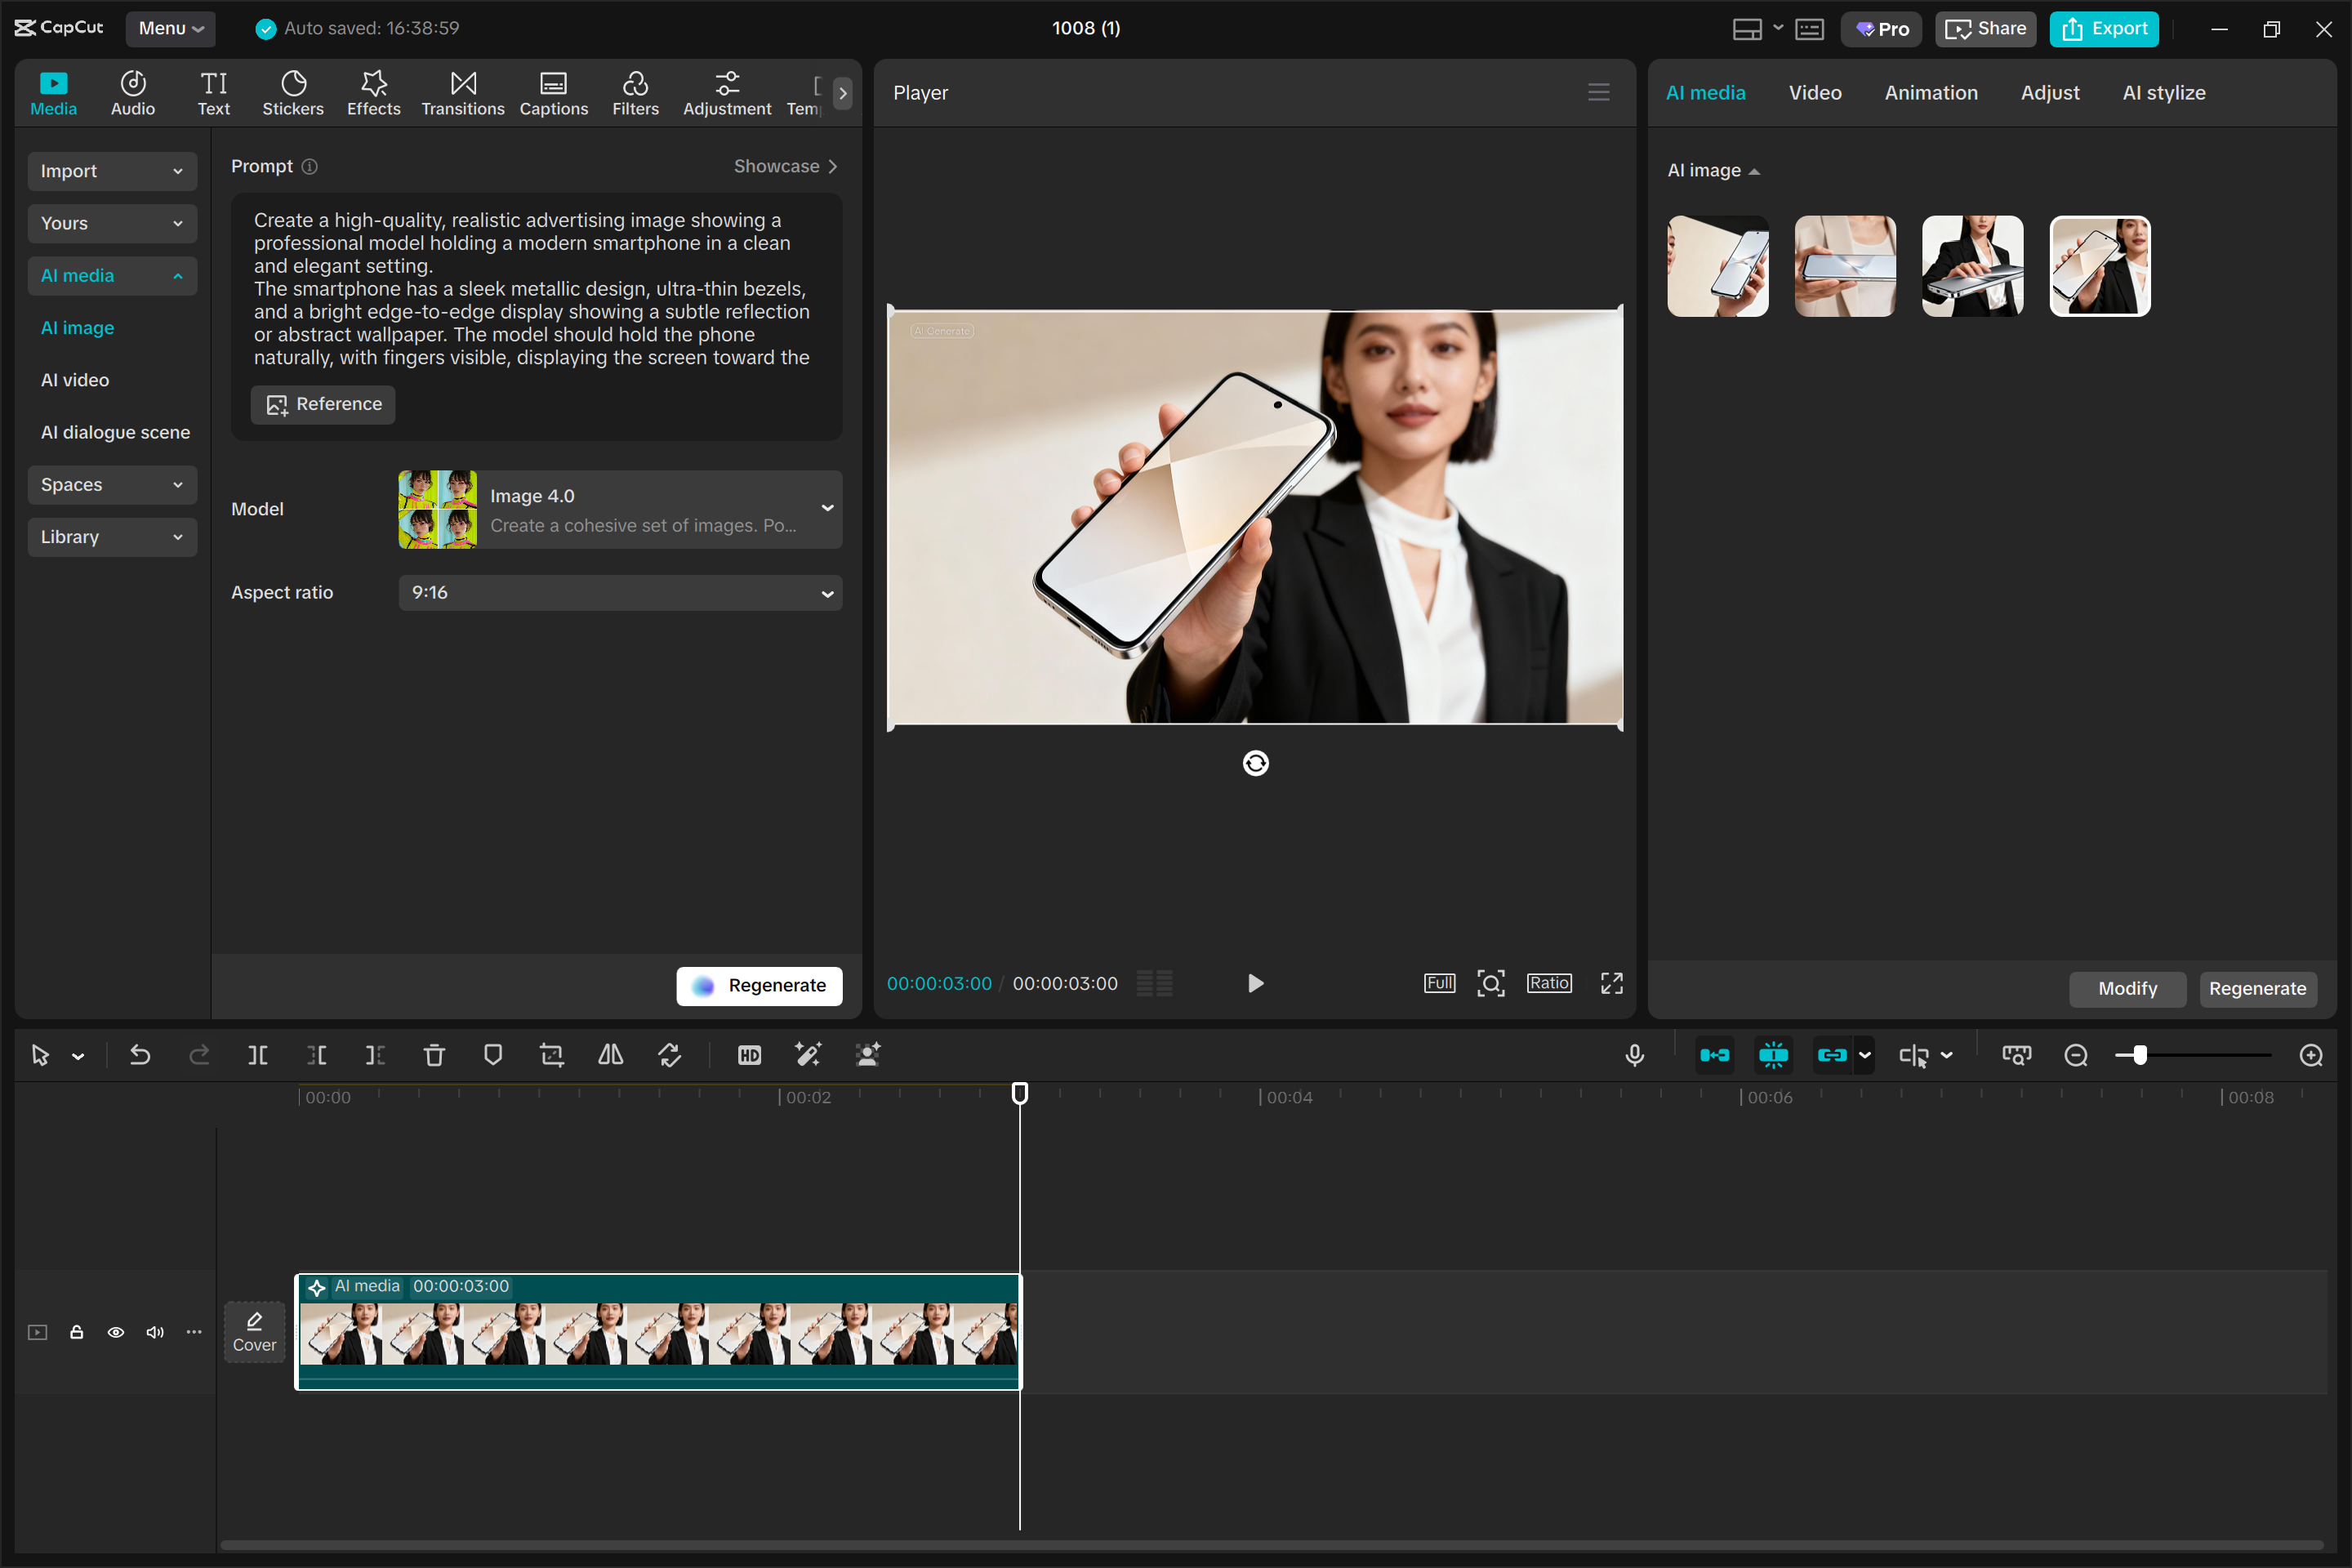2352x1568 pixels.
Task: Expand the Library section
Action: 112,537
